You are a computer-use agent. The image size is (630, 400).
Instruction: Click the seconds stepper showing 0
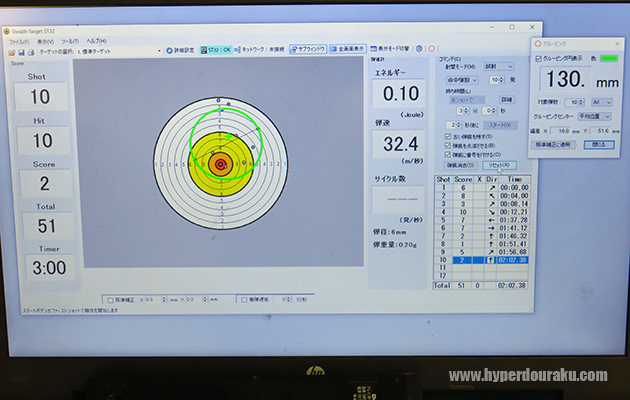[x=489, y=110]
